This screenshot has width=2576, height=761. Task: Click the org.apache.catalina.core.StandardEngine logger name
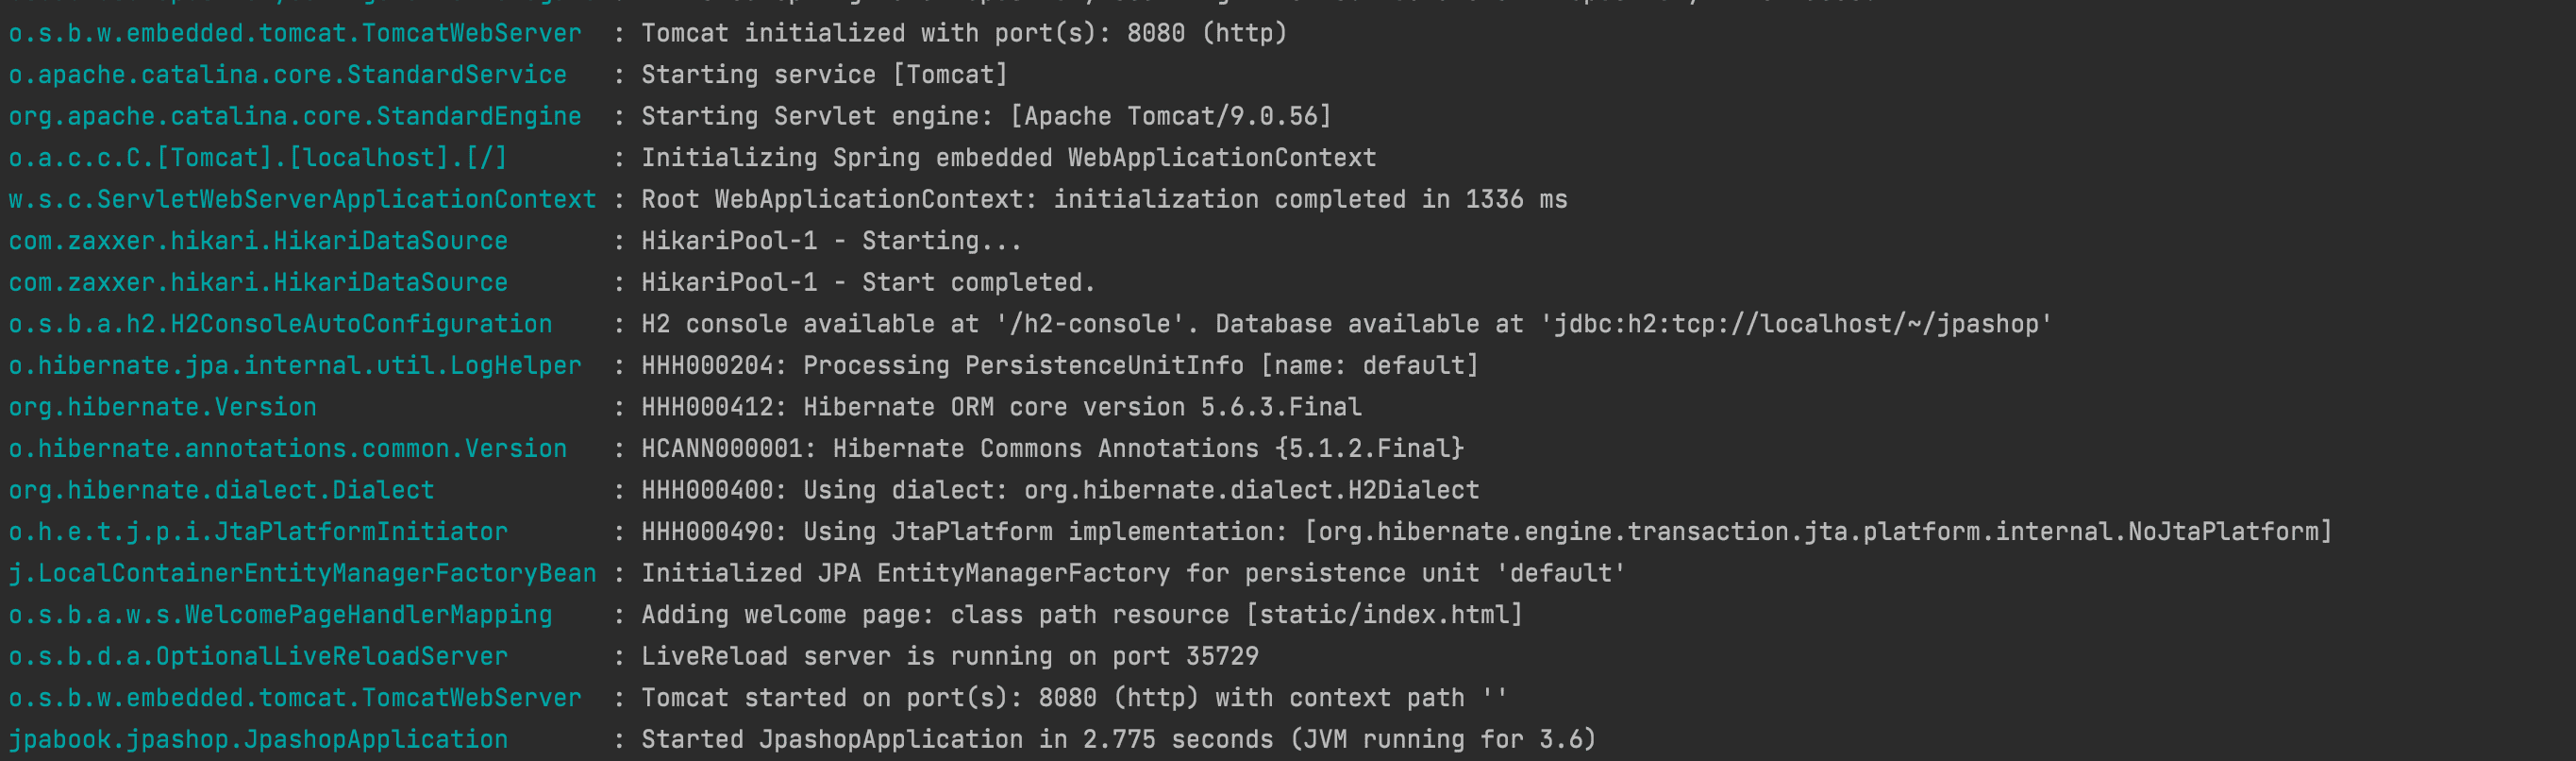tap(295, 116)
